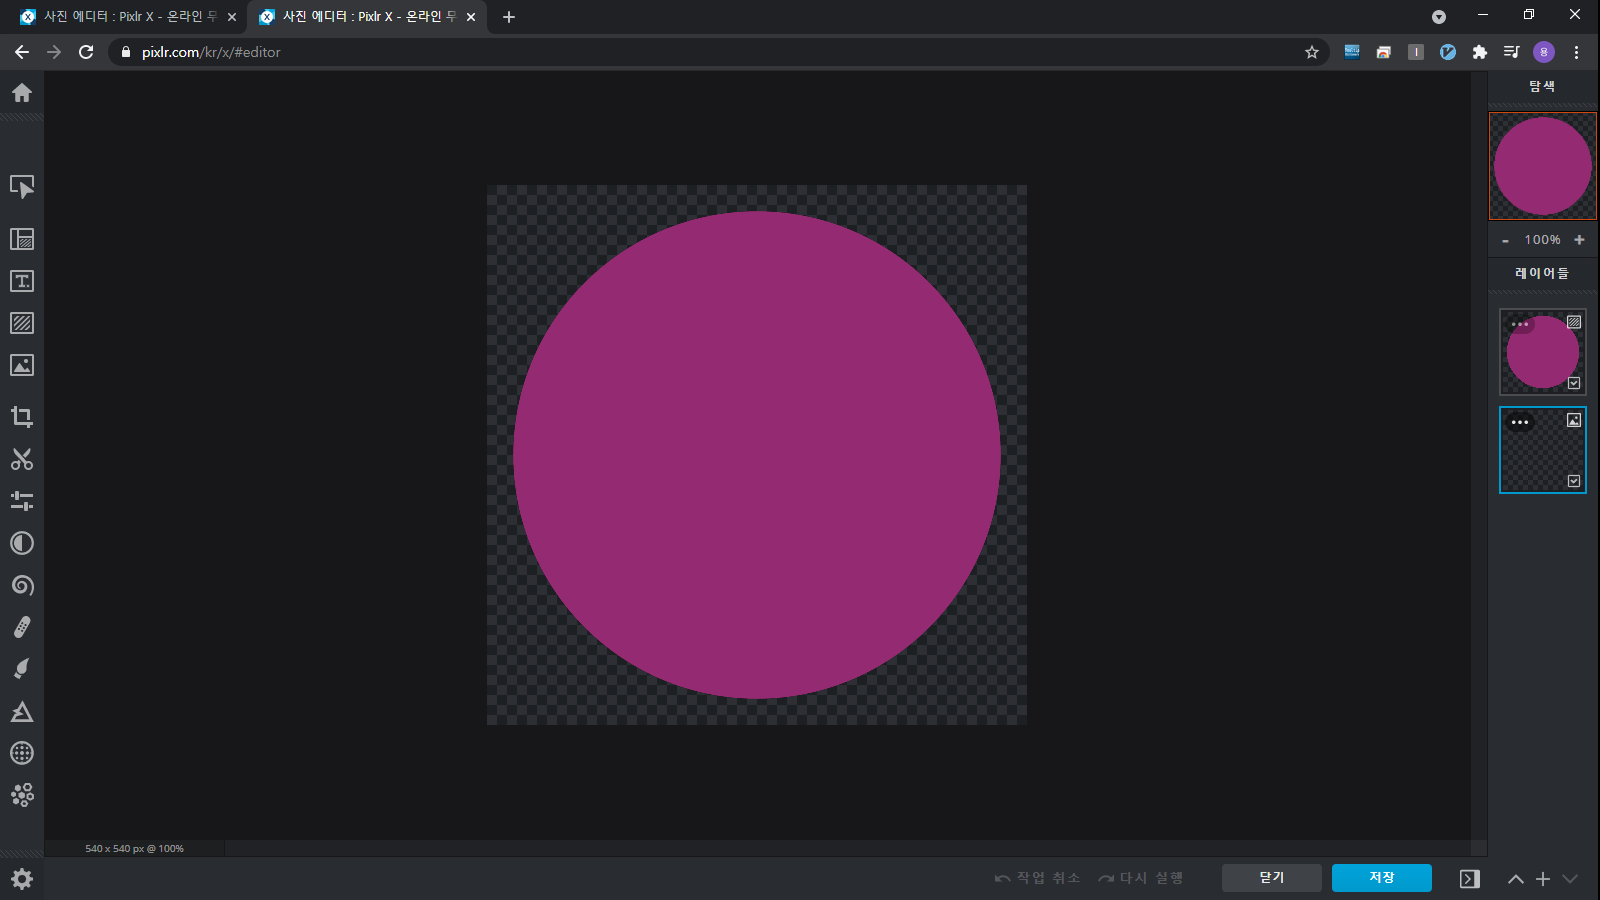The height and width of the screenshot is (900, 1600).
Task: Open the browser profile avatar
Action: (x=1544, y=52)
